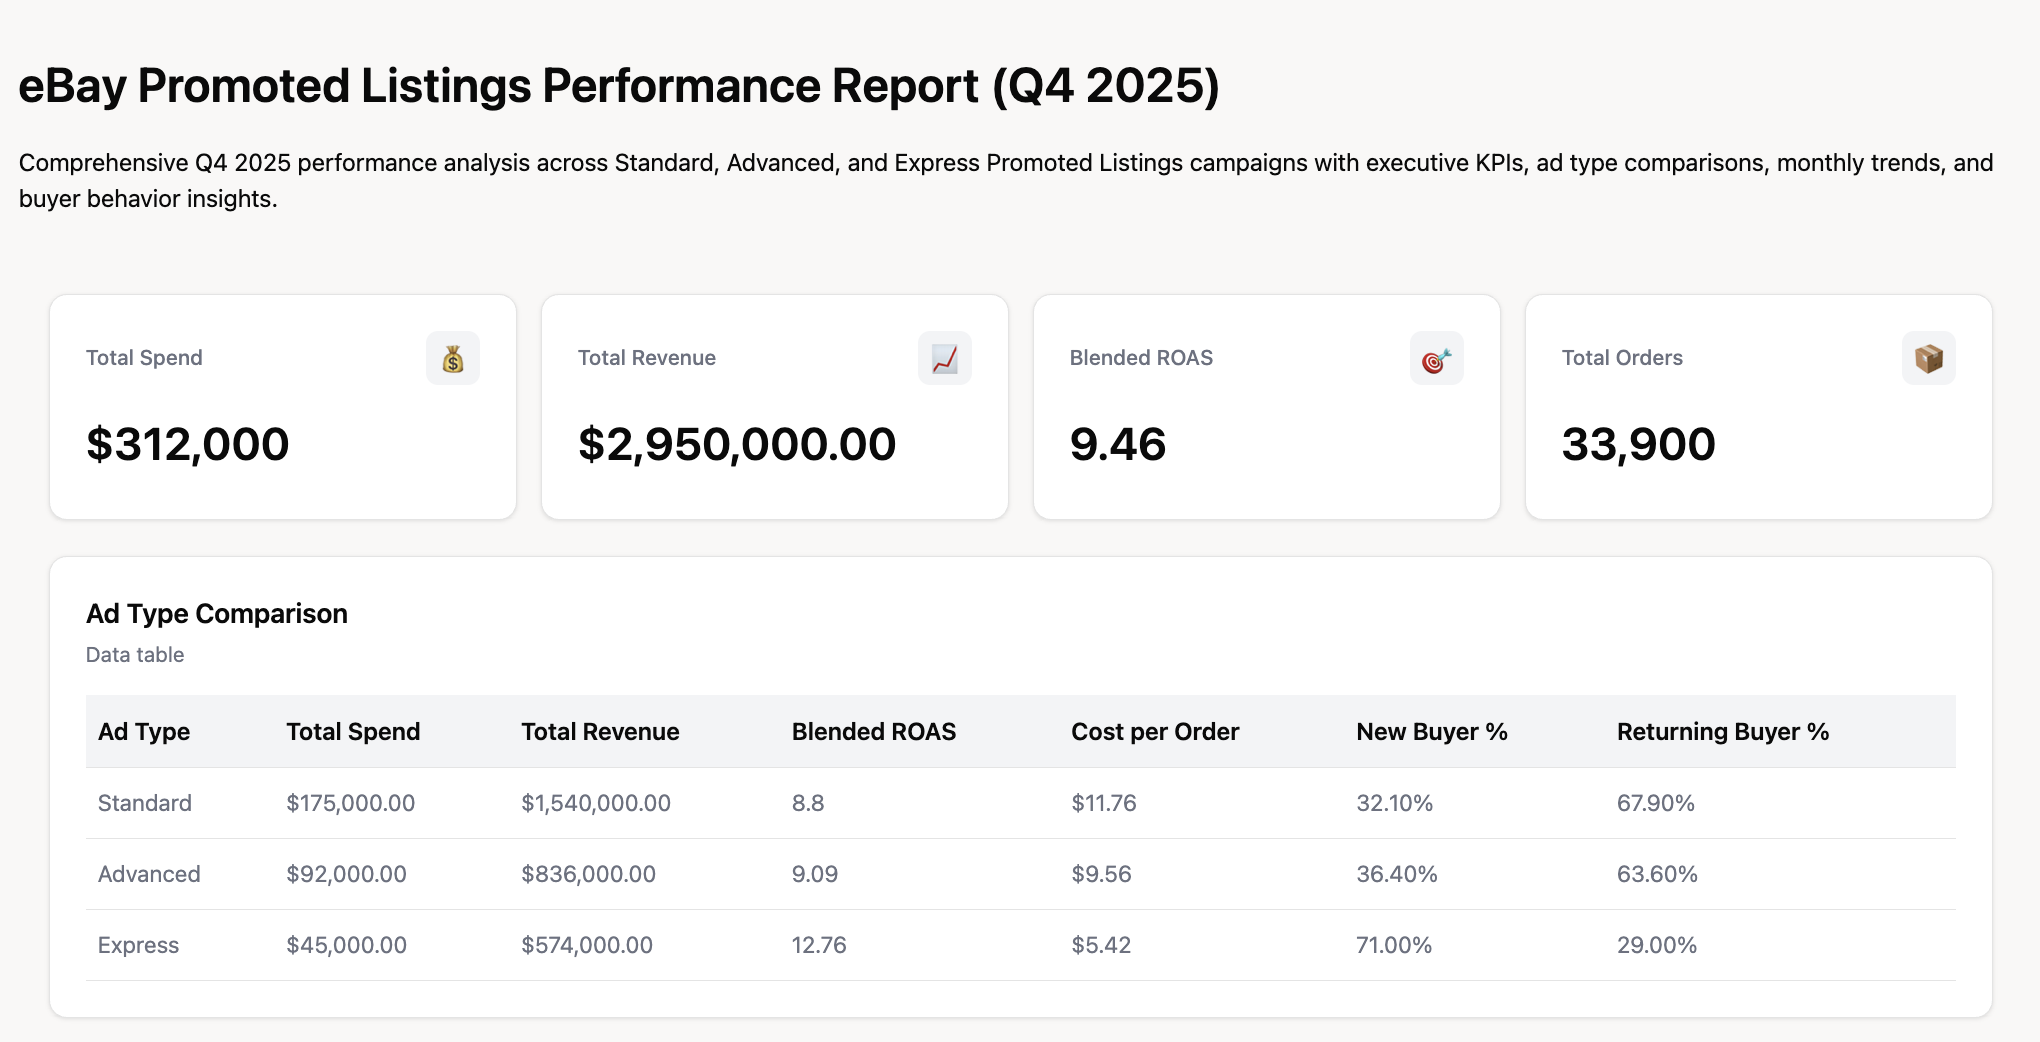Image resolution: width=2040 pixels, height=1042 pixels.
Task: Click the money bag icon on Total Spend card
Action: (x=453, y=358)
